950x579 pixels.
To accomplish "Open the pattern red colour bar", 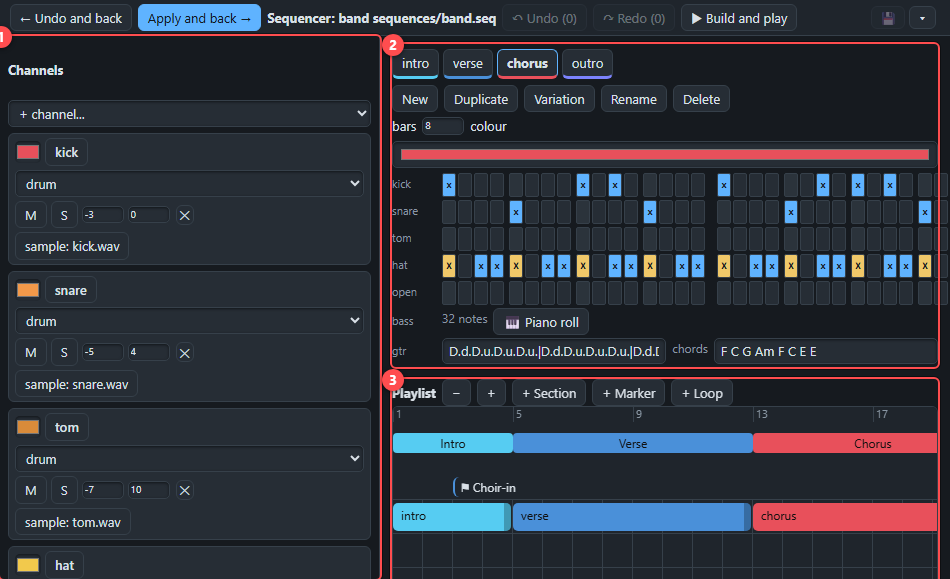I will [x=665, y=154].
